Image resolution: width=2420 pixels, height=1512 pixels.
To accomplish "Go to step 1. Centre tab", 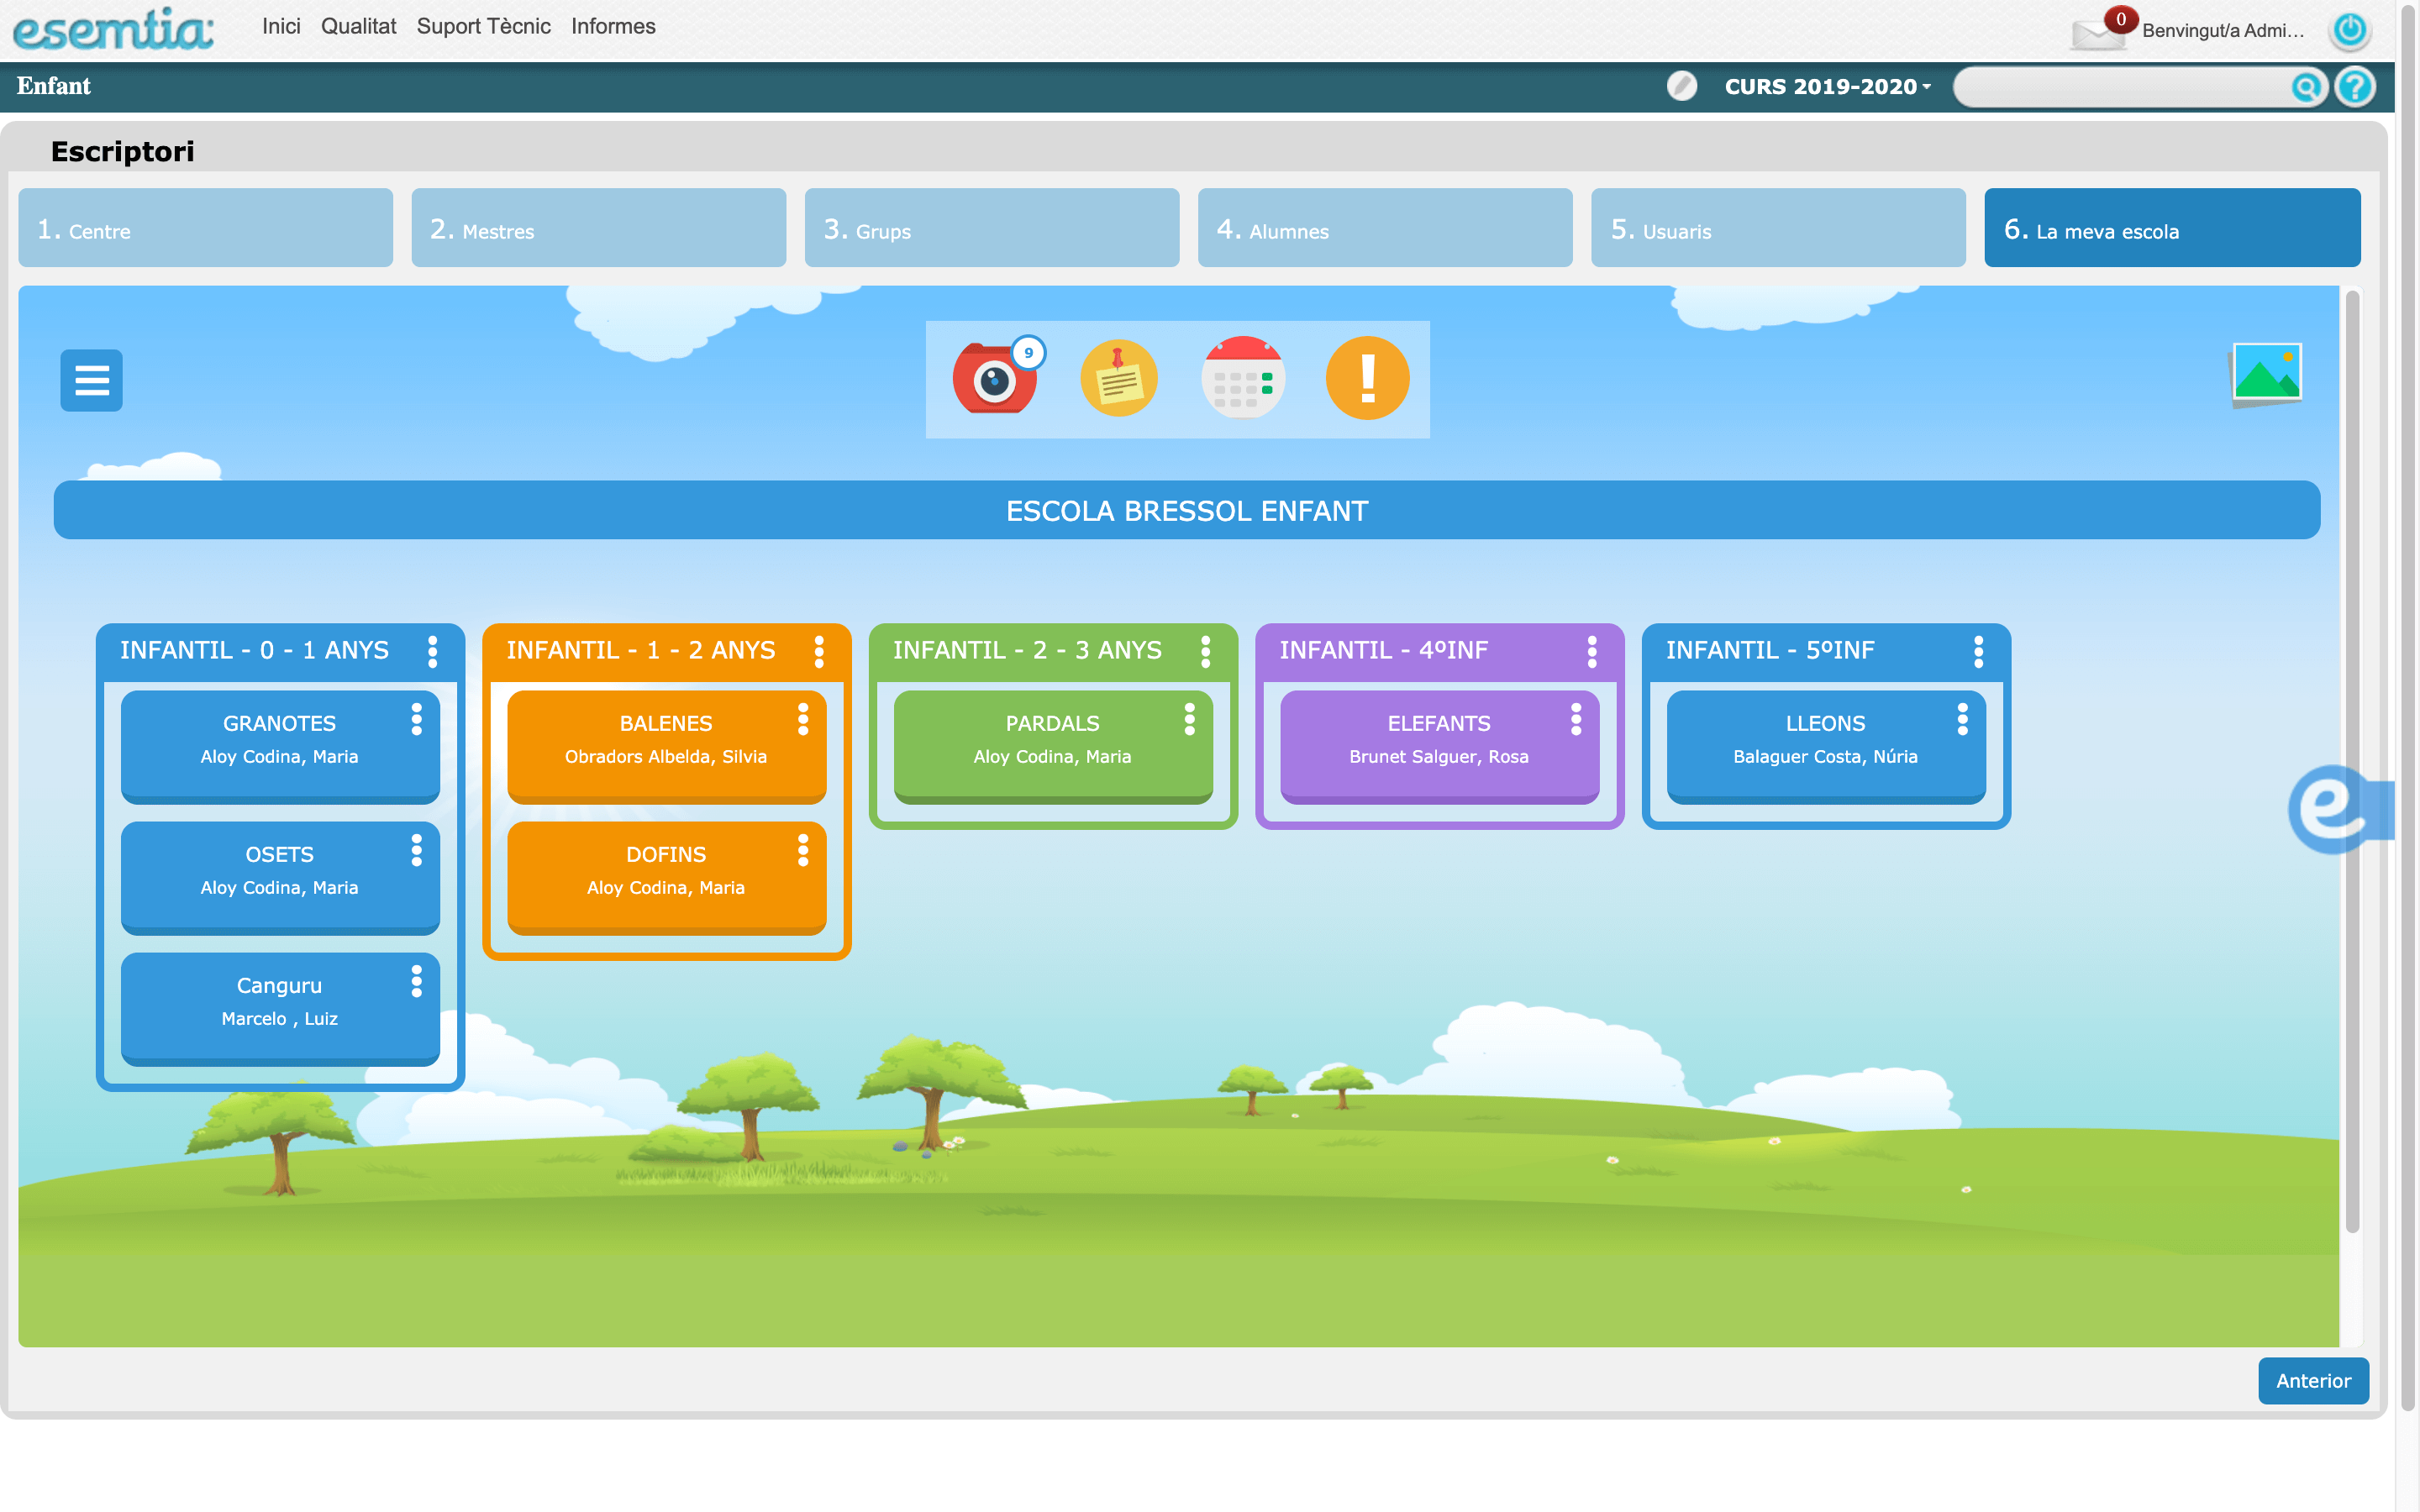I will (205, 228).
